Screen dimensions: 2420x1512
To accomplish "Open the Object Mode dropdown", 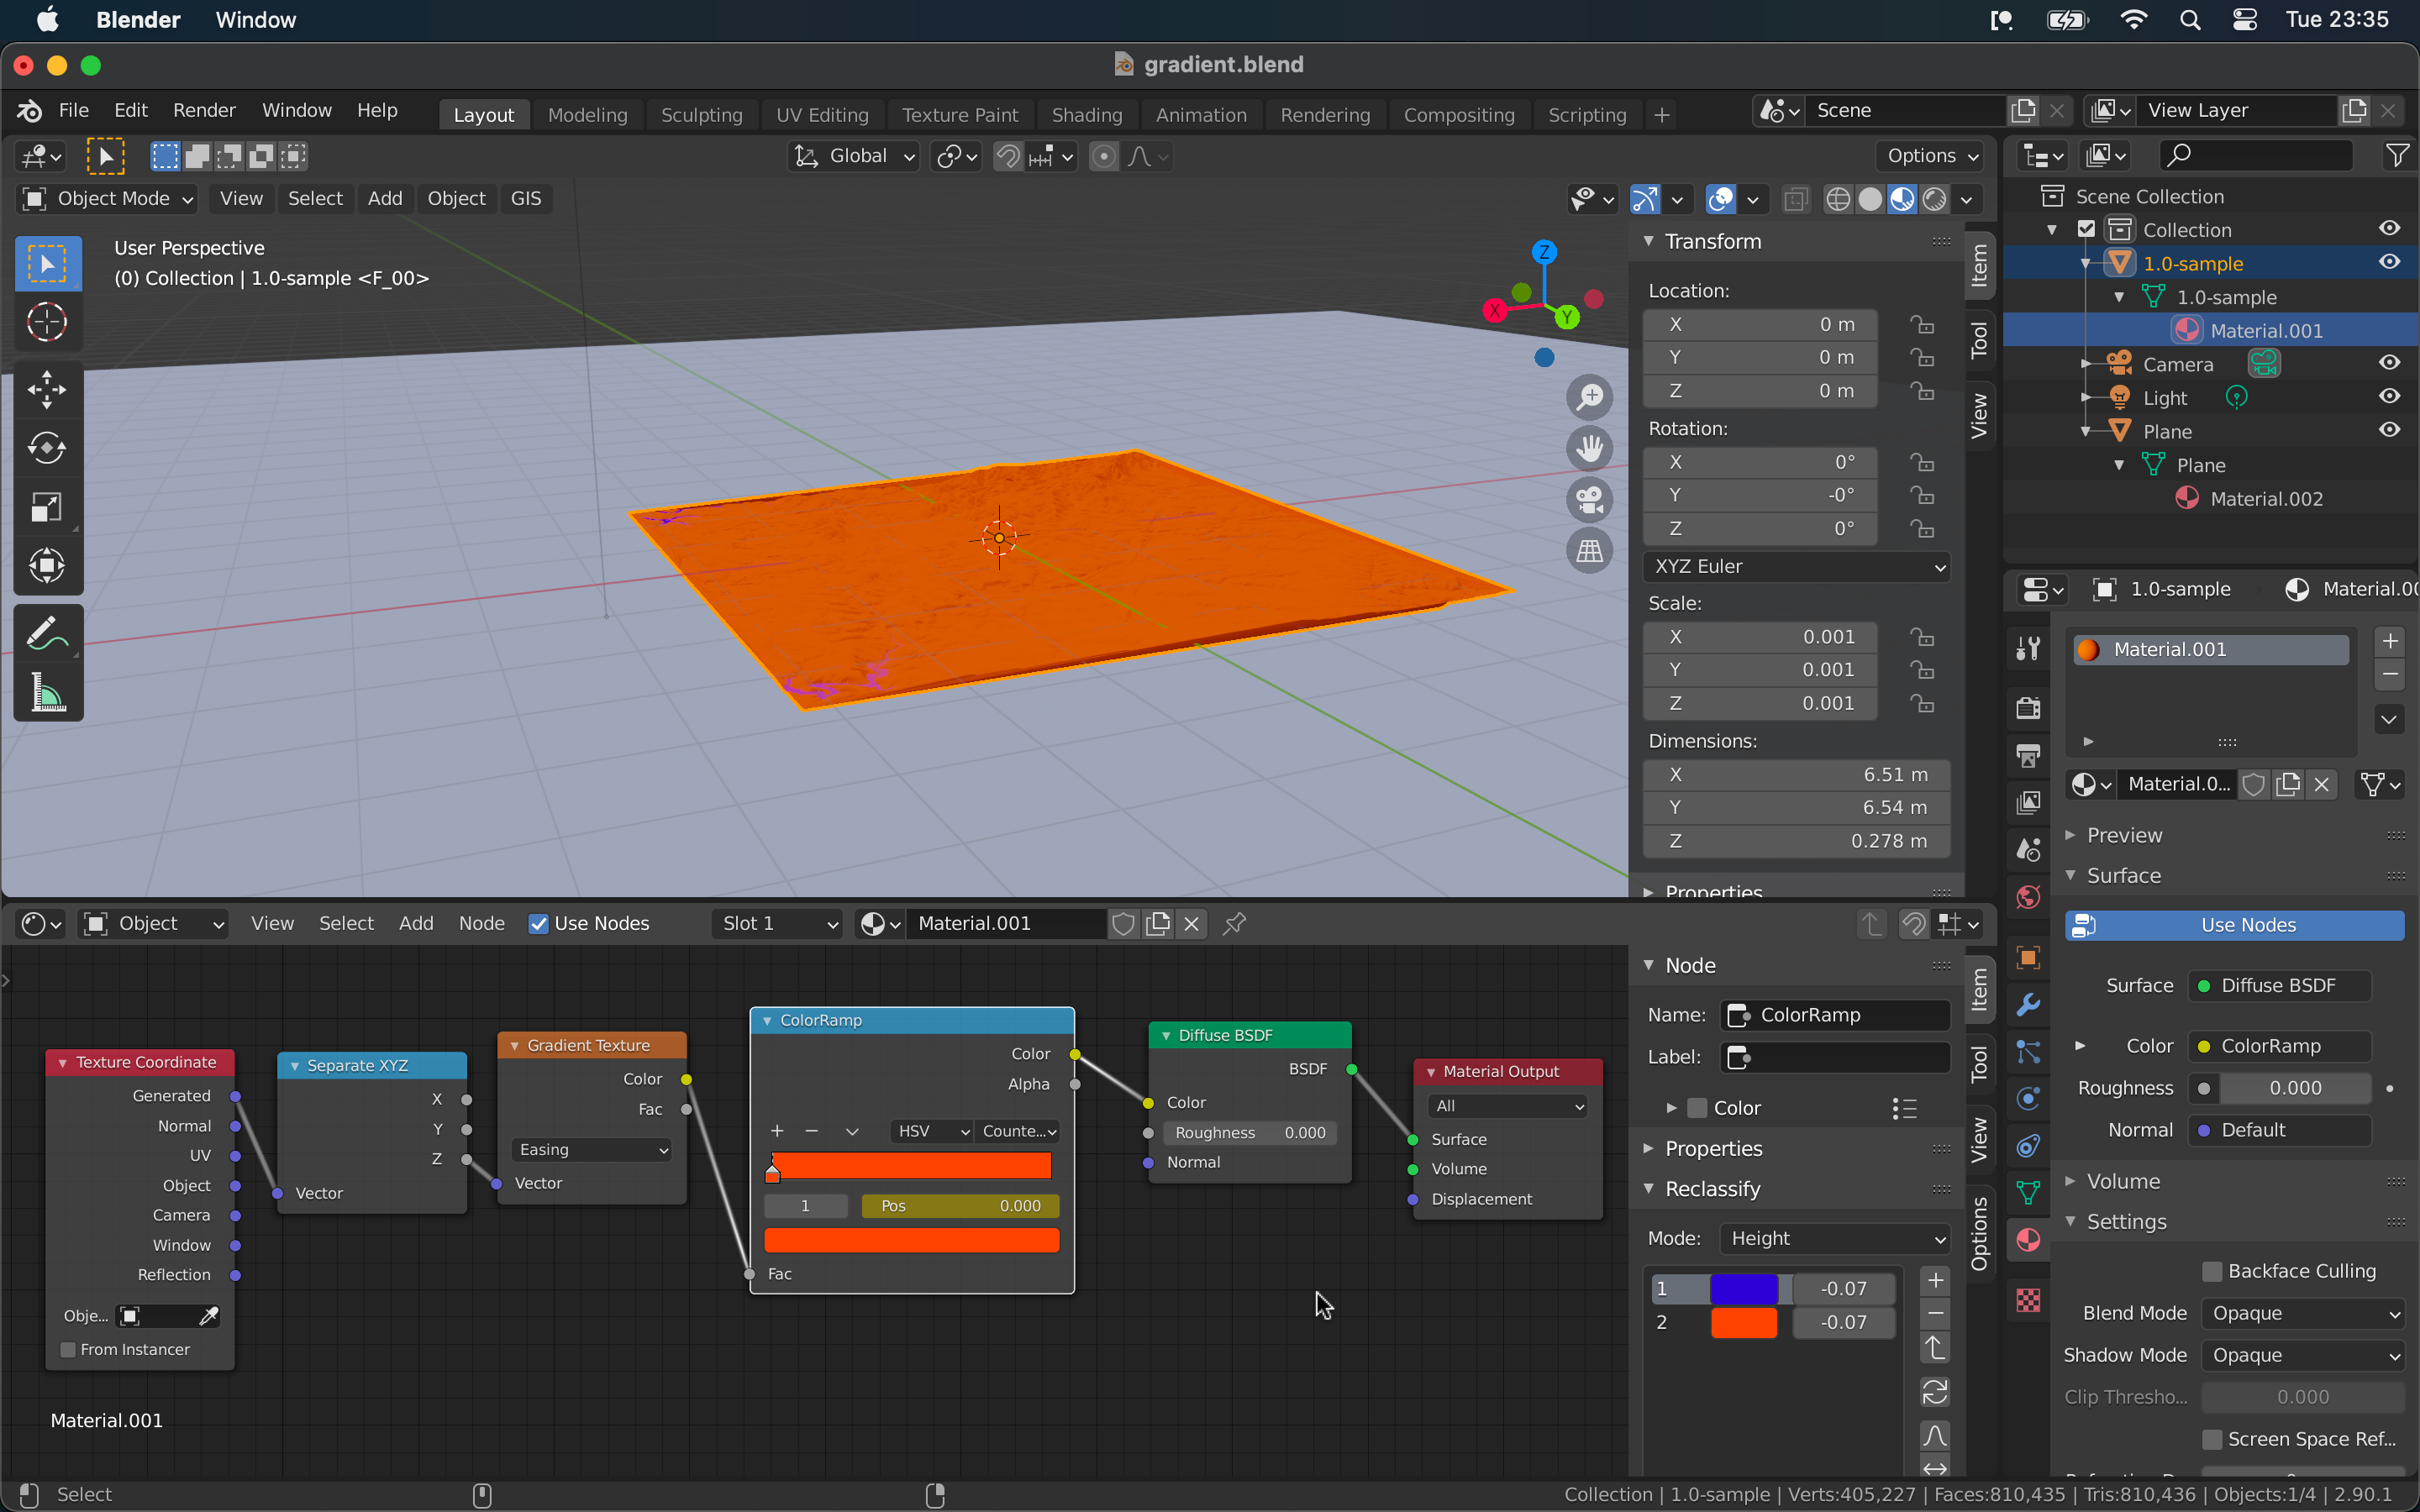I will point(108,198).
